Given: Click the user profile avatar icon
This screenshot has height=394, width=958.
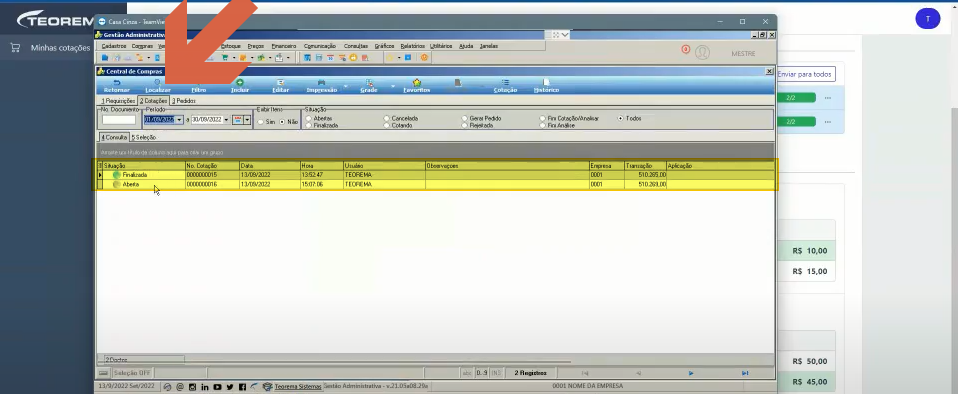Looking at the screenshot, I should (x=703, y=53).
